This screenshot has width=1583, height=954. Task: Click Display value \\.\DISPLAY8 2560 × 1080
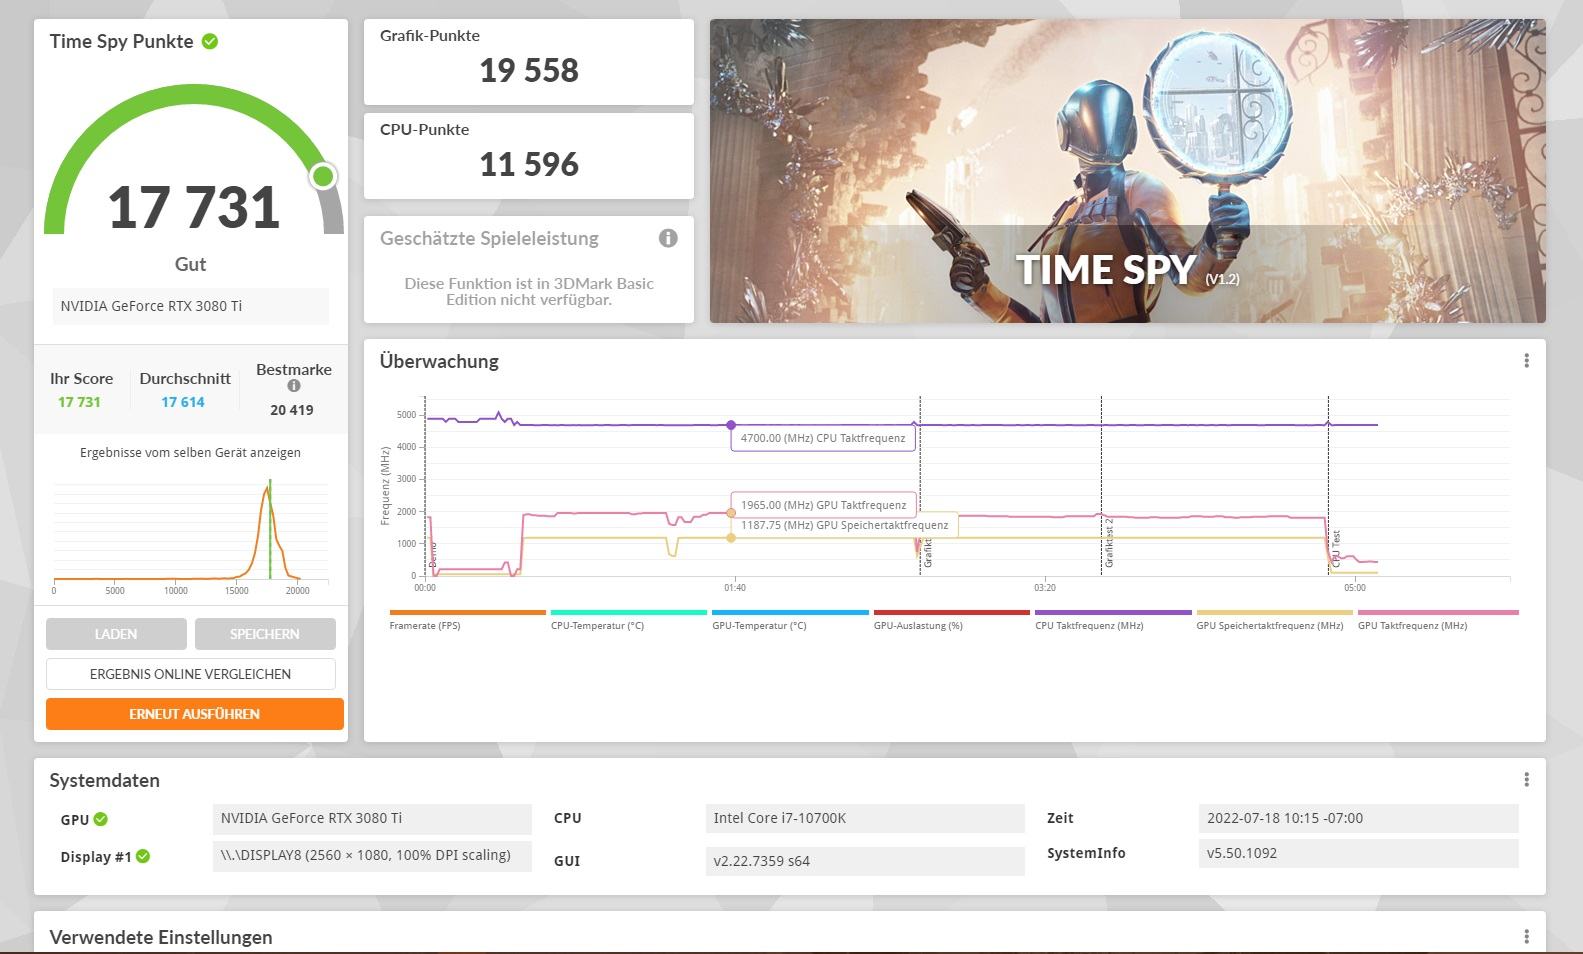[x=372, y=855]
